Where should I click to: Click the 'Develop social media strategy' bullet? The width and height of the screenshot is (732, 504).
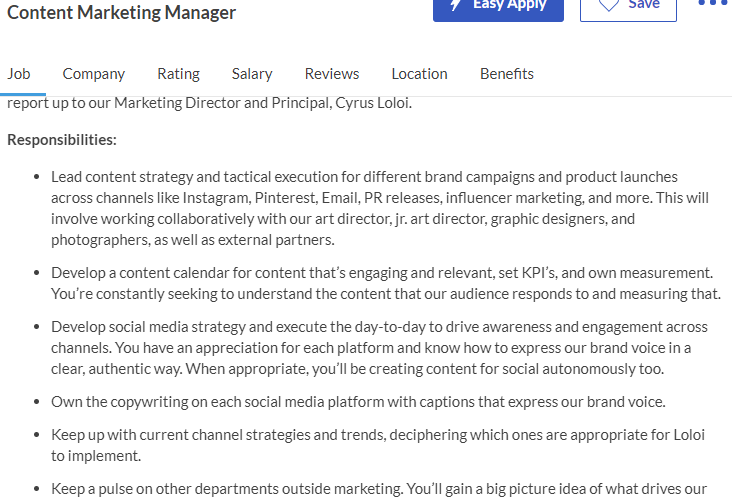380,348
